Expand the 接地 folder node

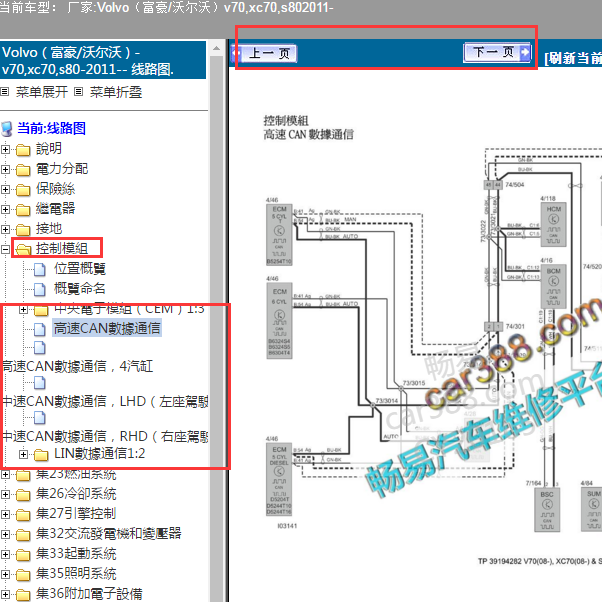5,229
